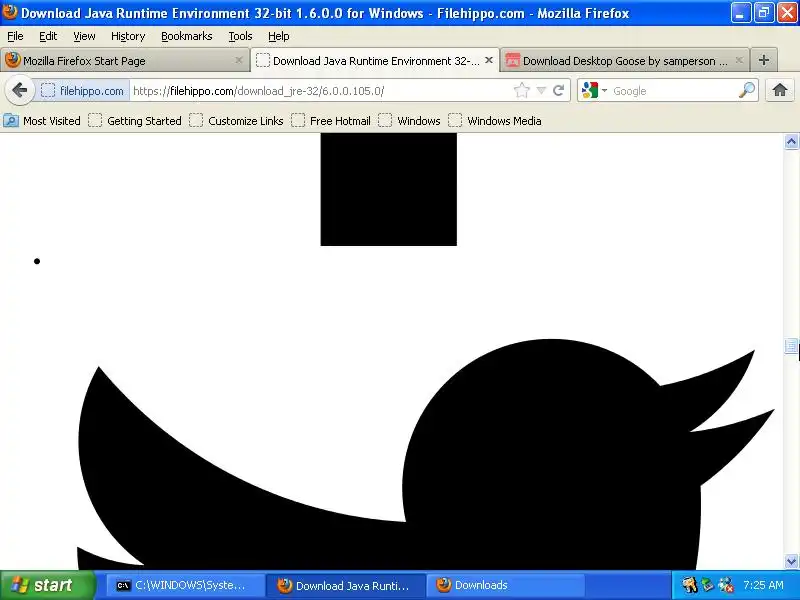Close the Mozilla Firefox Start Page tab

(238, 60)
